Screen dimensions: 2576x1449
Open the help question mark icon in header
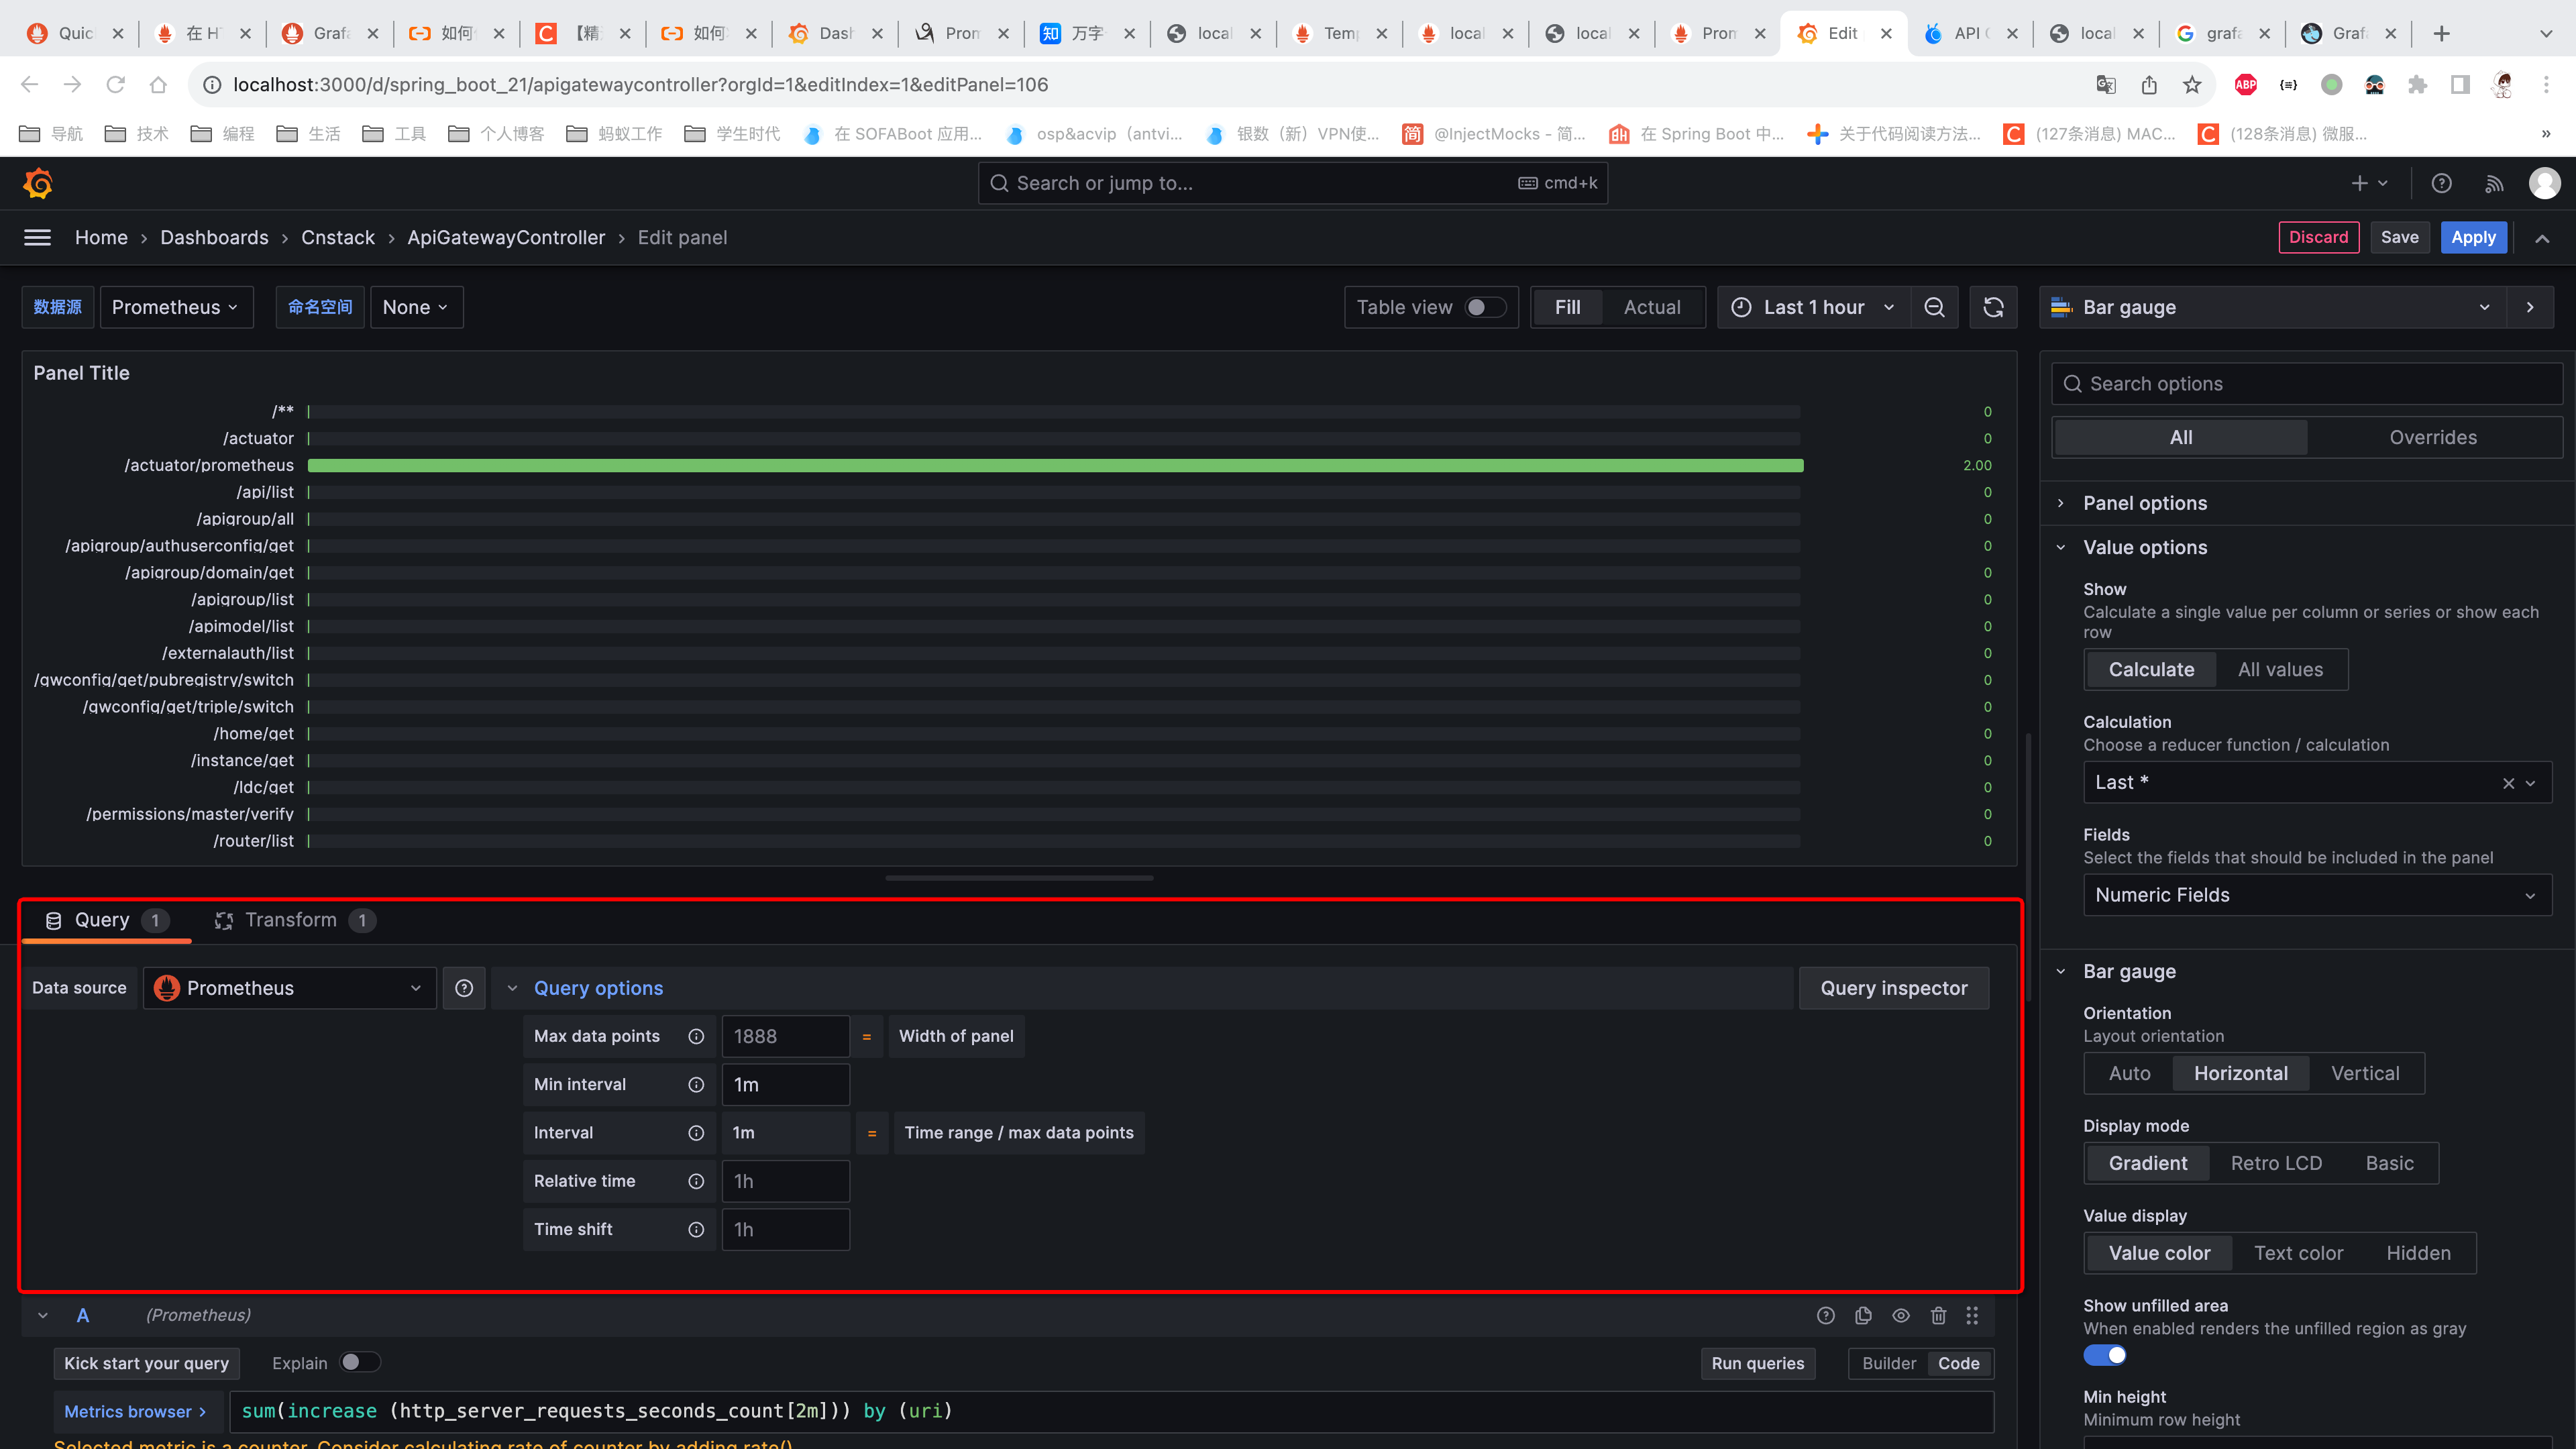pos(2441,183)
